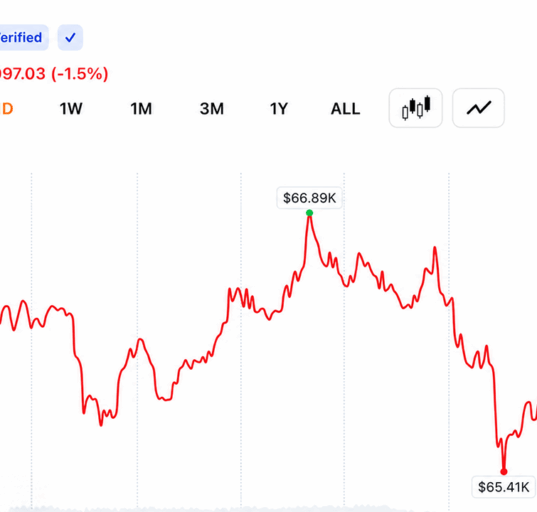
Task: Select the 1M time range
Action: pyautogui.click(x=141, y=109)
